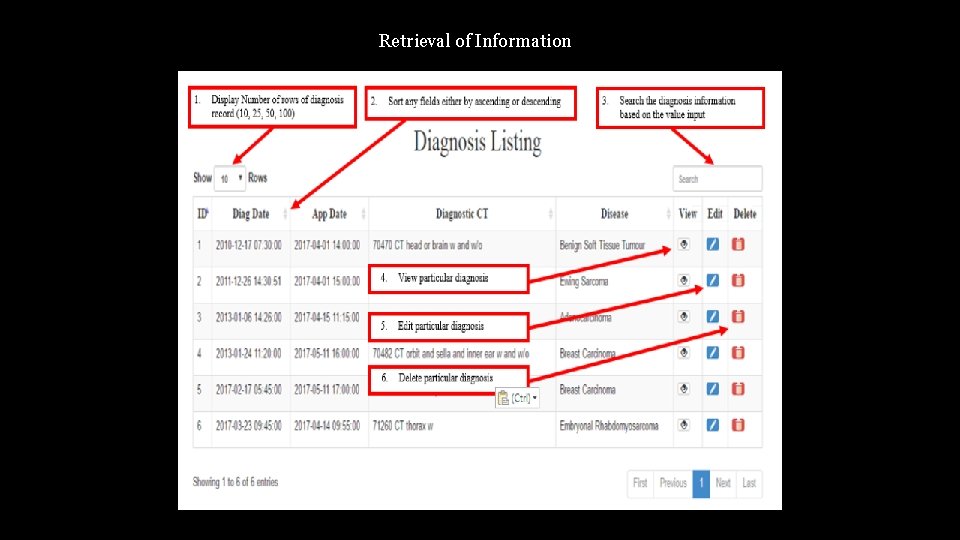
Task: Edit diagnosis in row ID 3
Action: click(713, 317)
